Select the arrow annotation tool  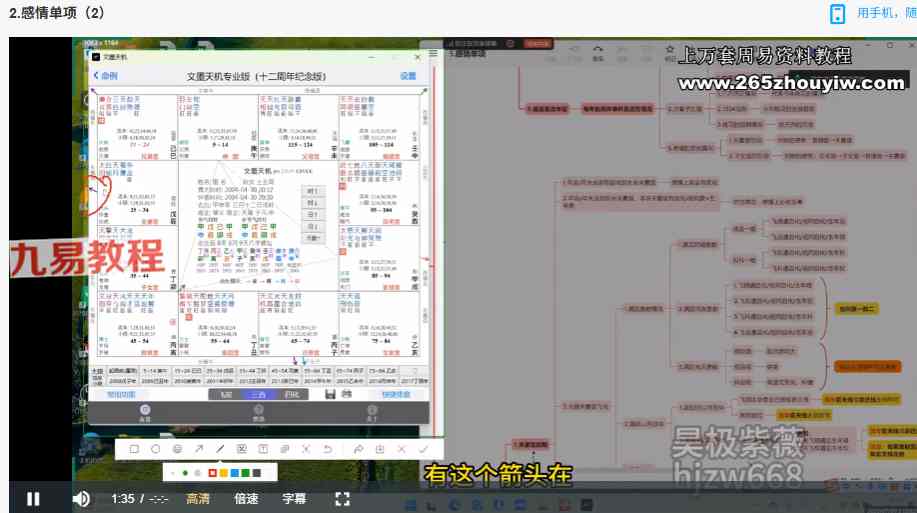pos(198,450)
